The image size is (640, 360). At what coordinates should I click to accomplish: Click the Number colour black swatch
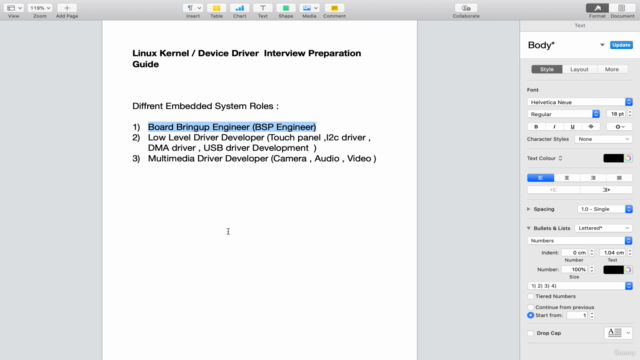point(613,270)
